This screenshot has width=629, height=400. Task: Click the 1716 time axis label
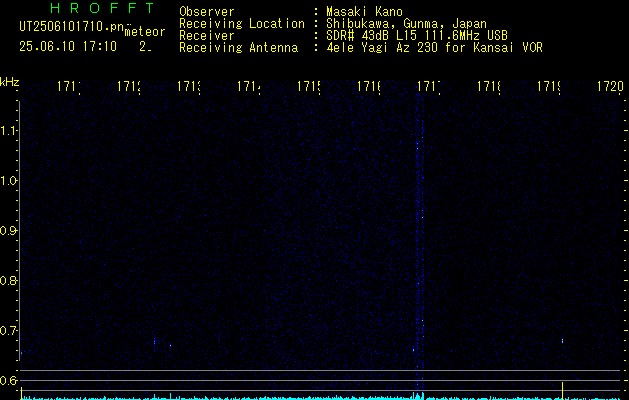tap(369, 86)
